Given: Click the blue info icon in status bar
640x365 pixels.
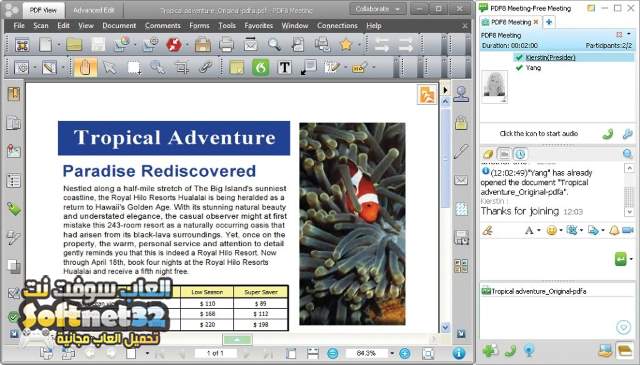Looking at the screenshot, I should (x=459, y=353).
